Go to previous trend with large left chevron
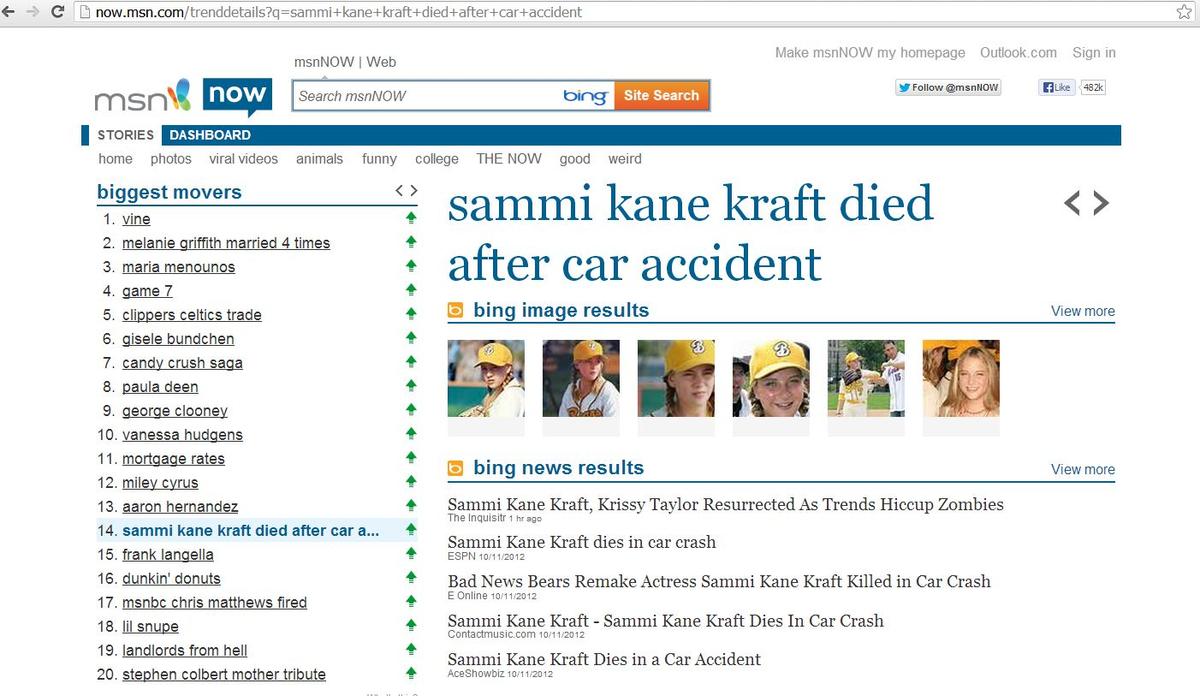1200x696 pixels. pos(1072,204)
